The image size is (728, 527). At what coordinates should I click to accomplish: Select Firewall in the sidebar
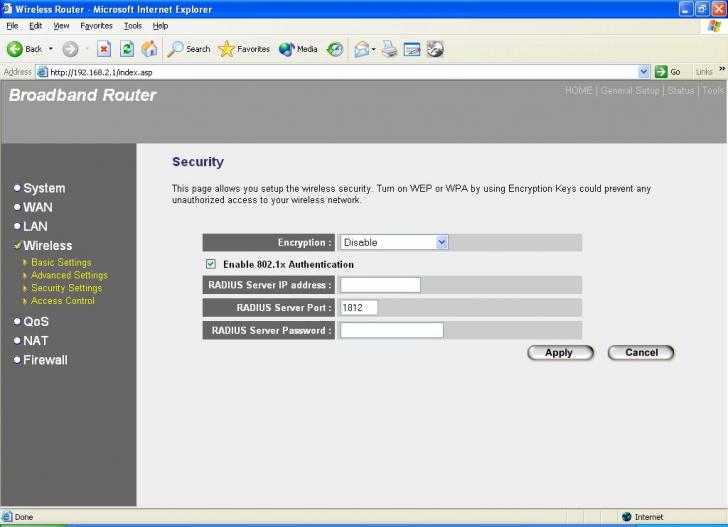45,360
